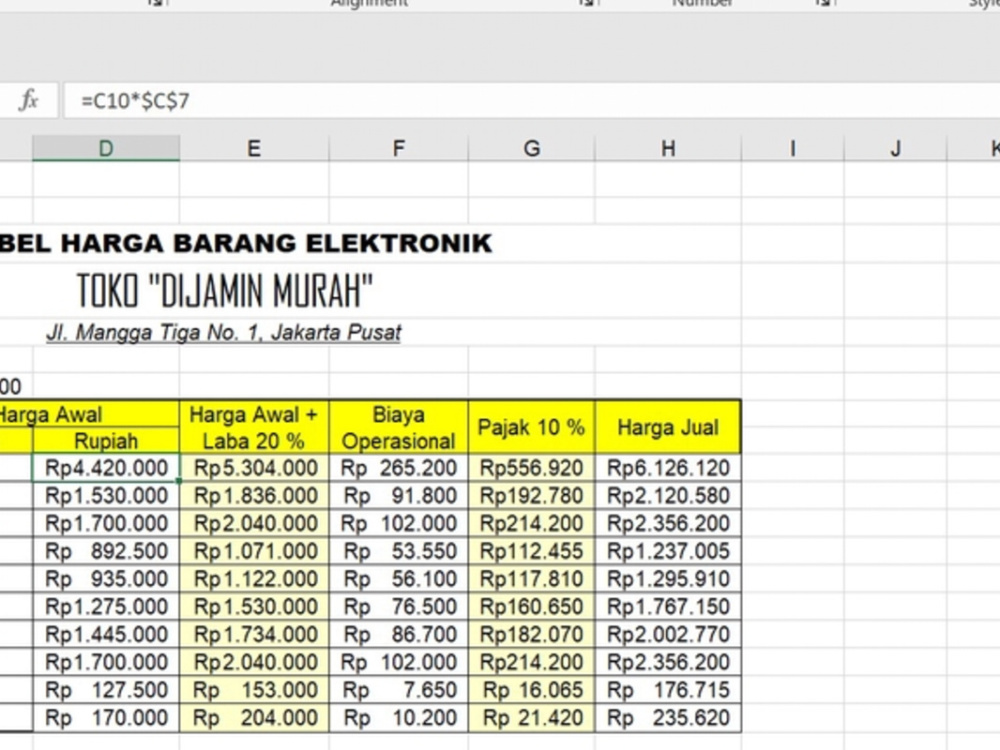Open the Insert Function fx button
This screenshot has height=750, width=1000.
(29, 100)
